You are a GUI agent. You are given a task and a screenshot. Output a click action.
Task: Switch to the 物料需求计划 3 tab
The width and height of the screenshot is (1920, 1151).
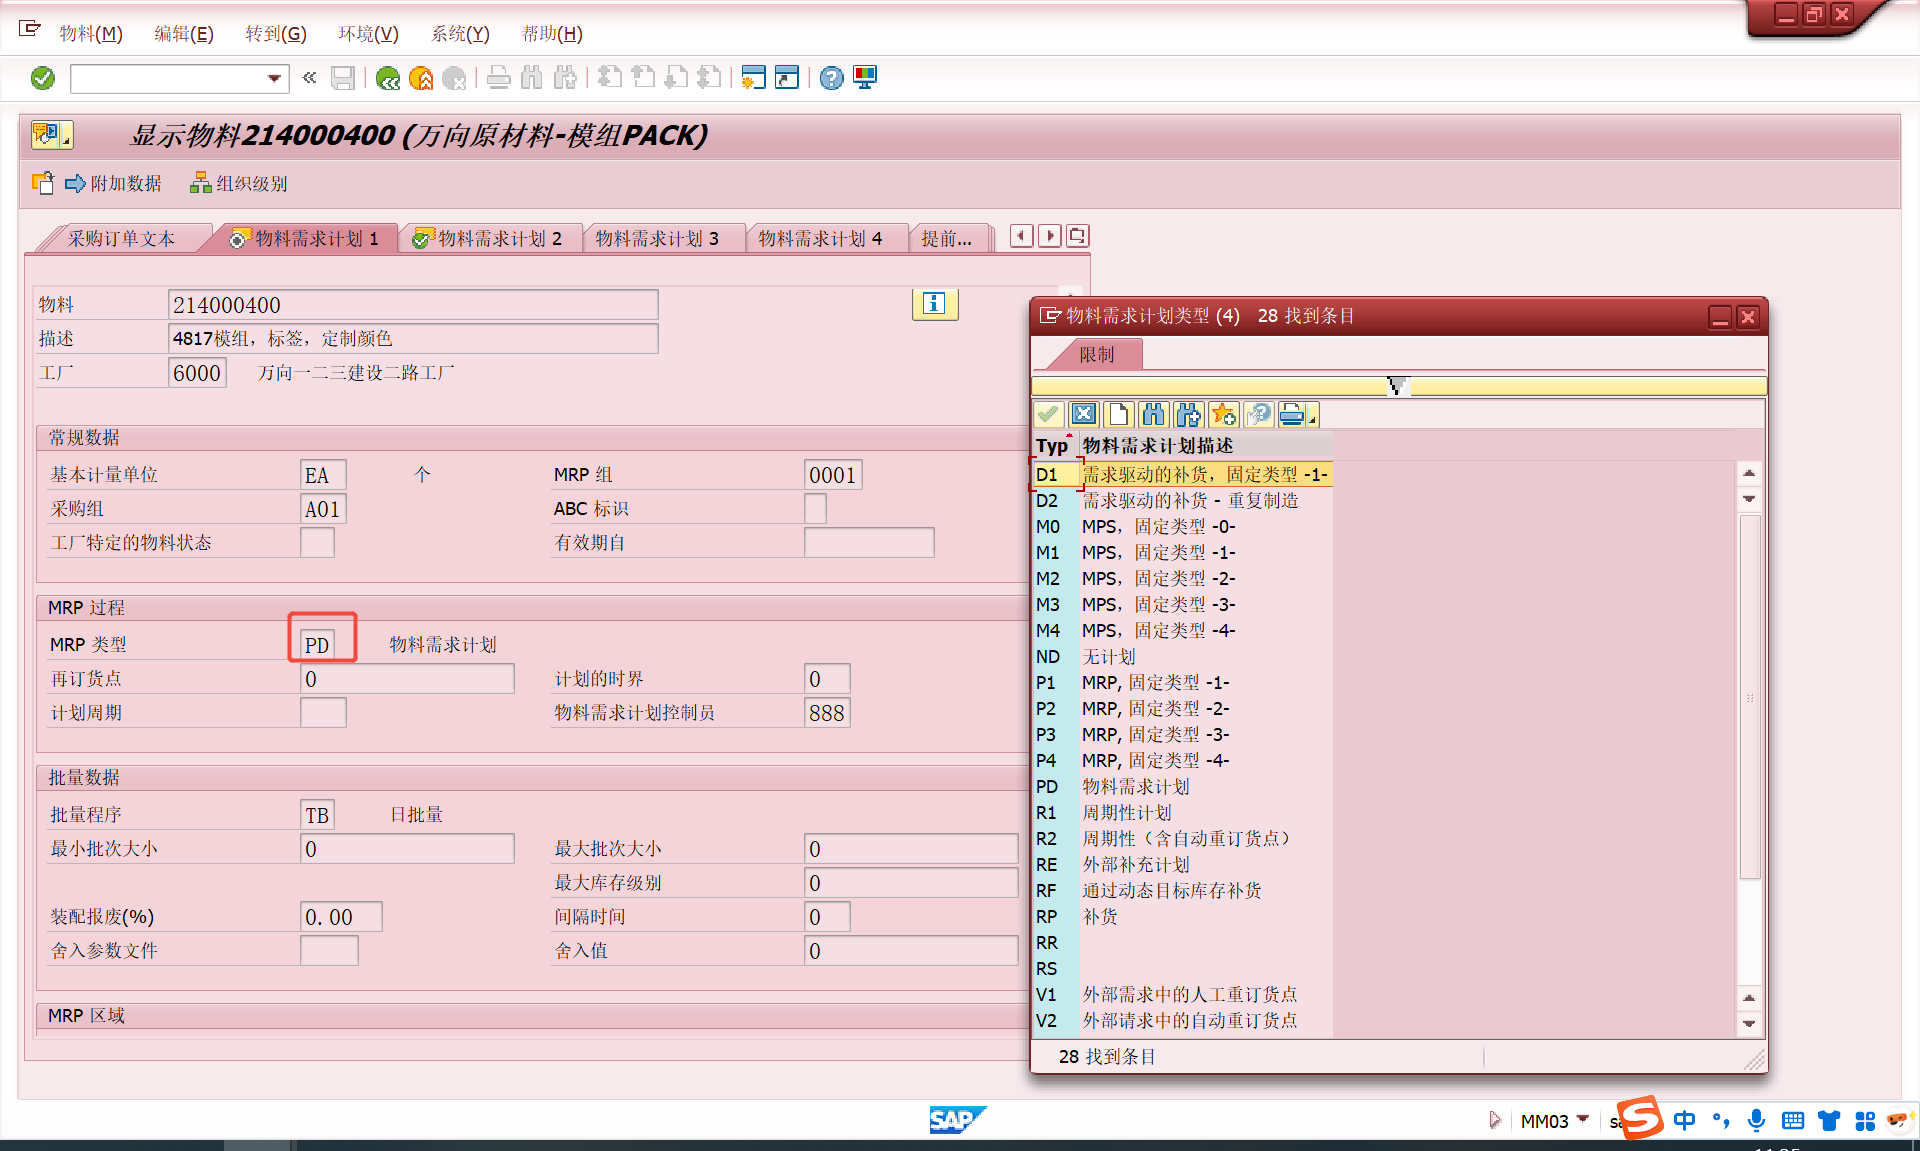click(664, 237)
